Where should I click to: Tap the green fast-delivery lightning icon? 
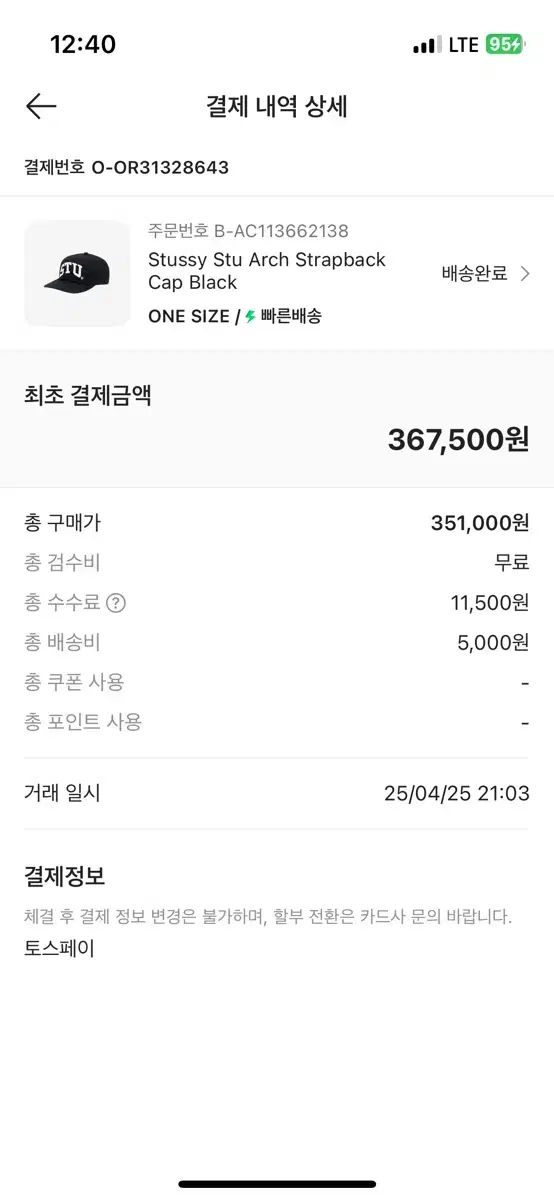pos(250,317)
